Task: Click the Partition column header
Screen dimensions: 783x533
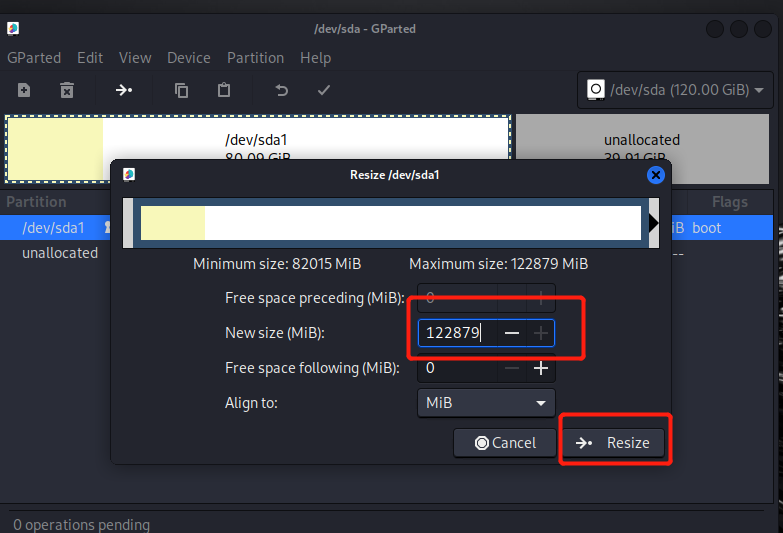Action: pos(36,202)
